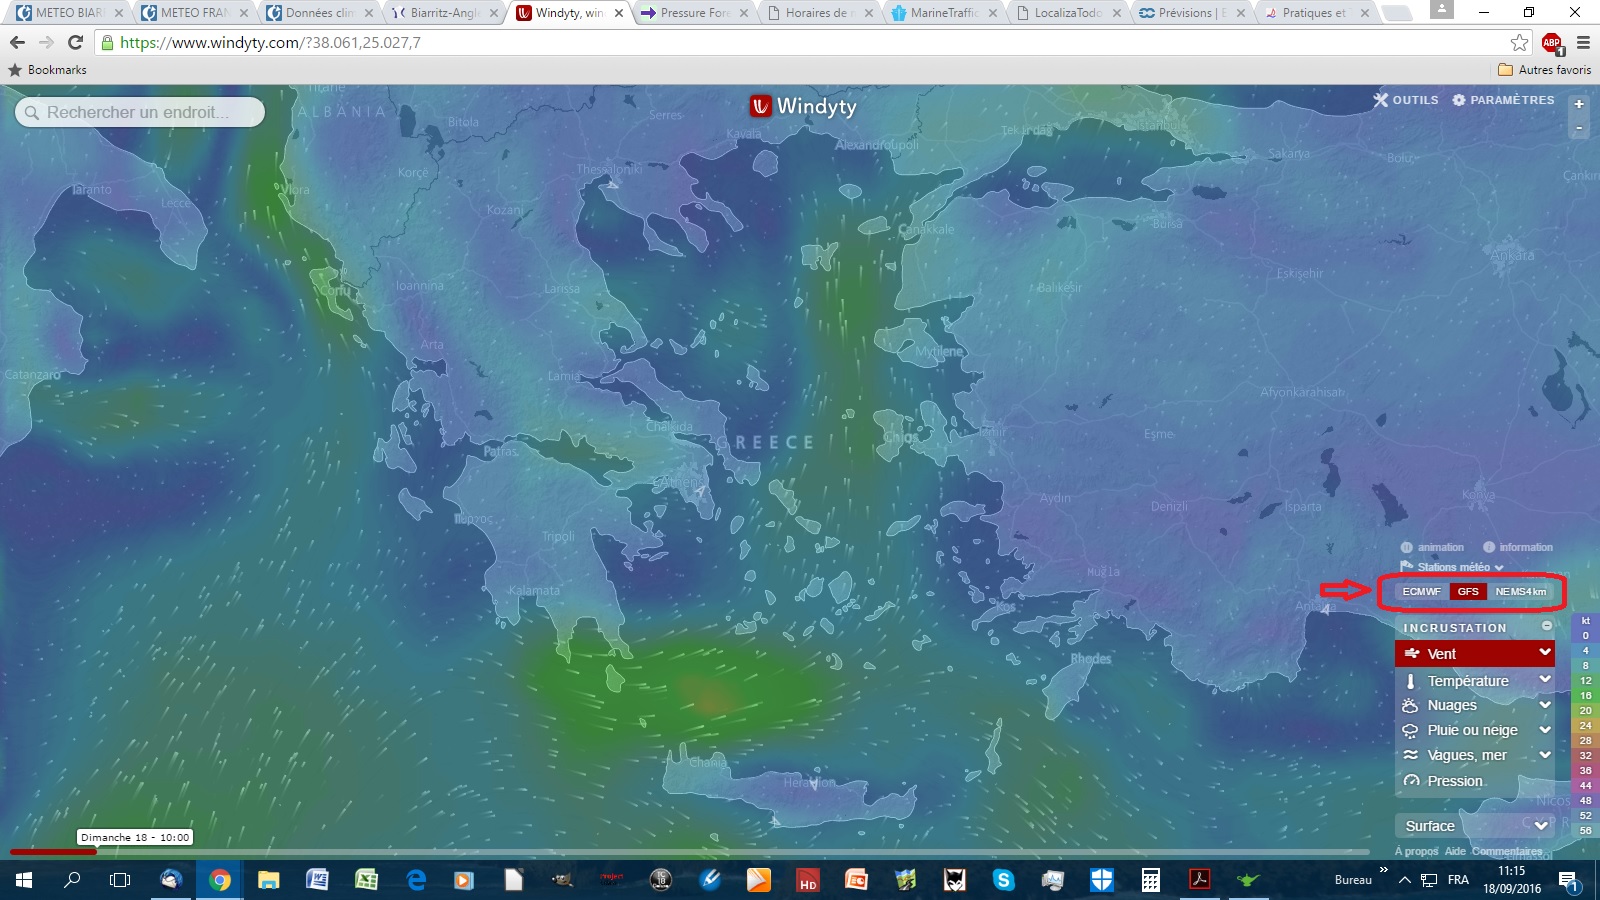
Task: Click the Windyty logo icon
Action: click(761, 106)
